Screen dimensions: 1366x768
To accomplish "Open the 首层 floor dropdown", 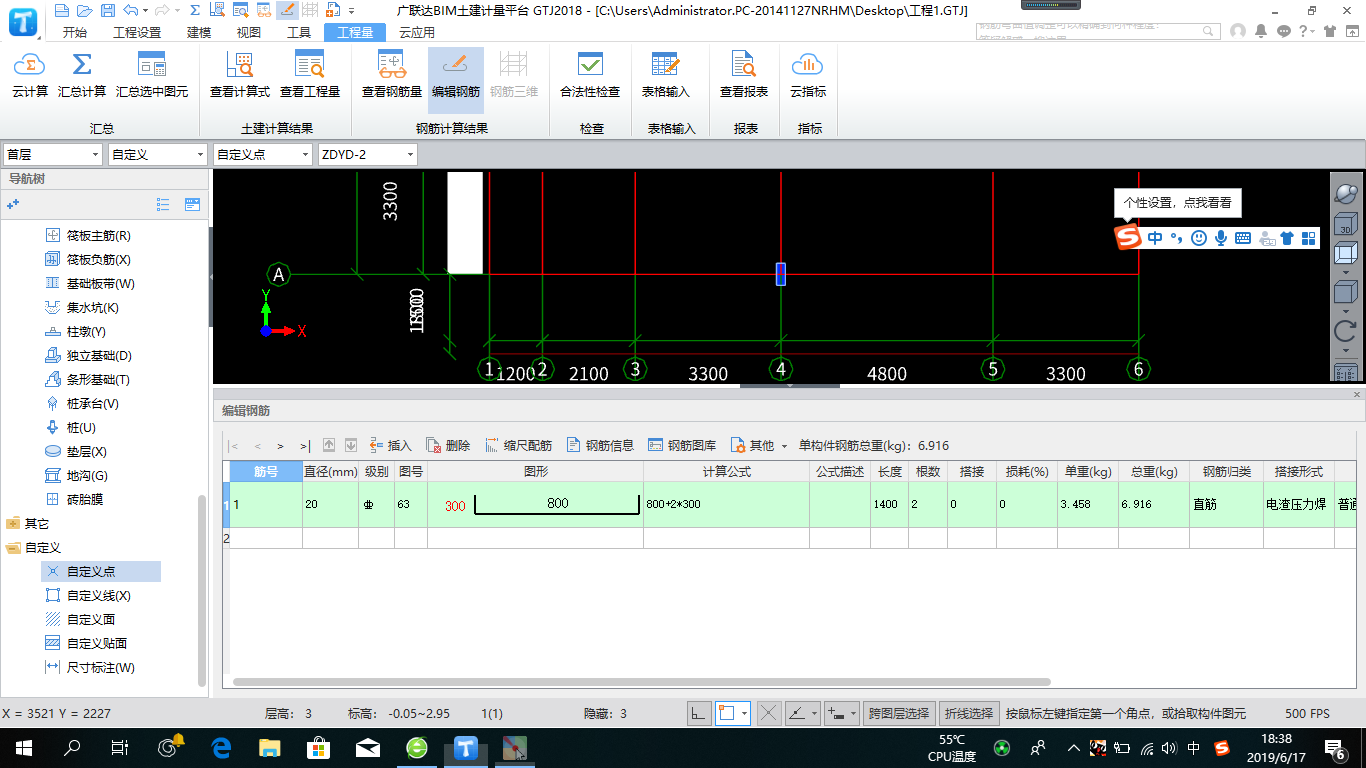I will [x=53, y=154].
